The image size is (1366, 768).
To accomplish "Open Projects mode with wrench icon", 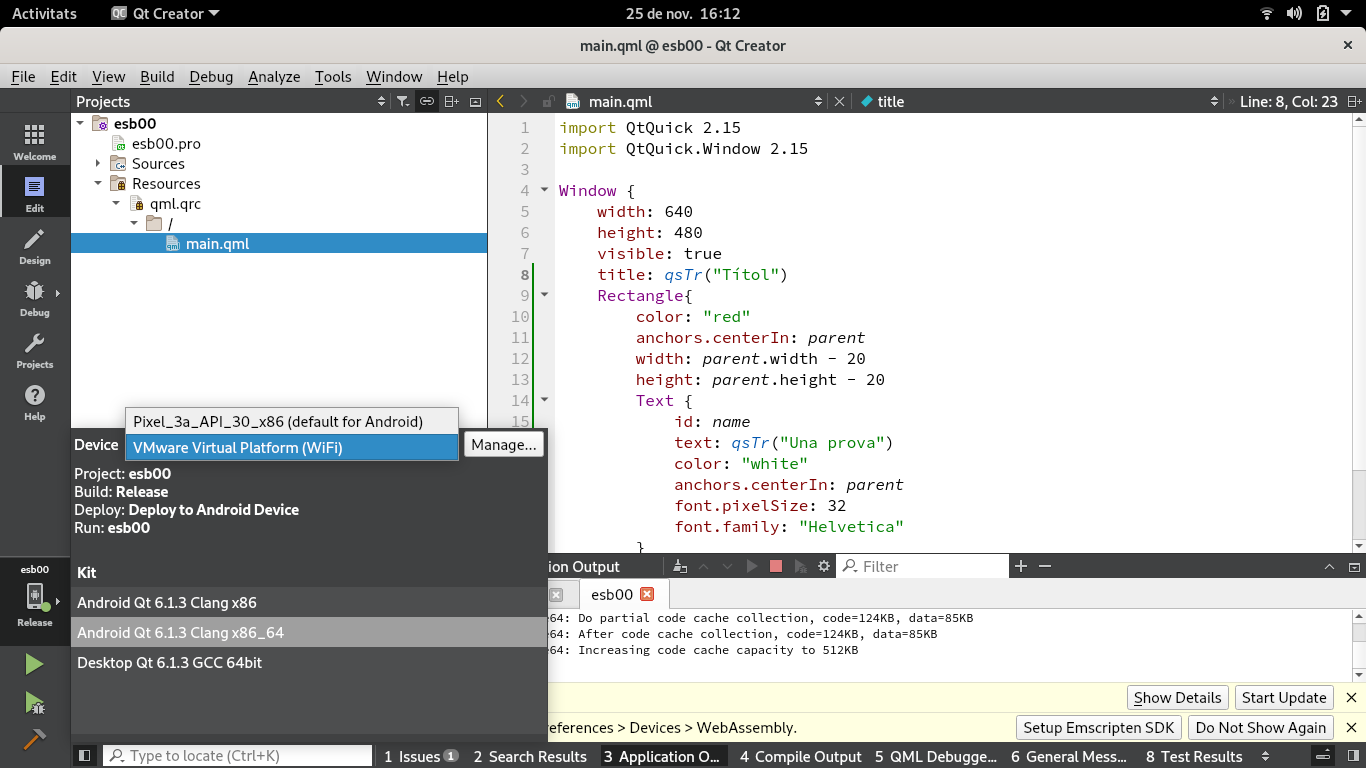I will click(x=35, y=349).
